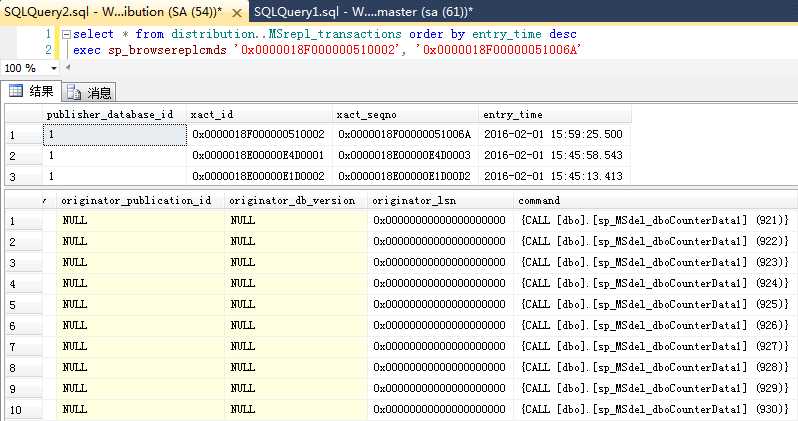The width and height of the screenshot is (798, 421).
Task: Select command cell ending with (930)
Action: [x=656, y=409]
